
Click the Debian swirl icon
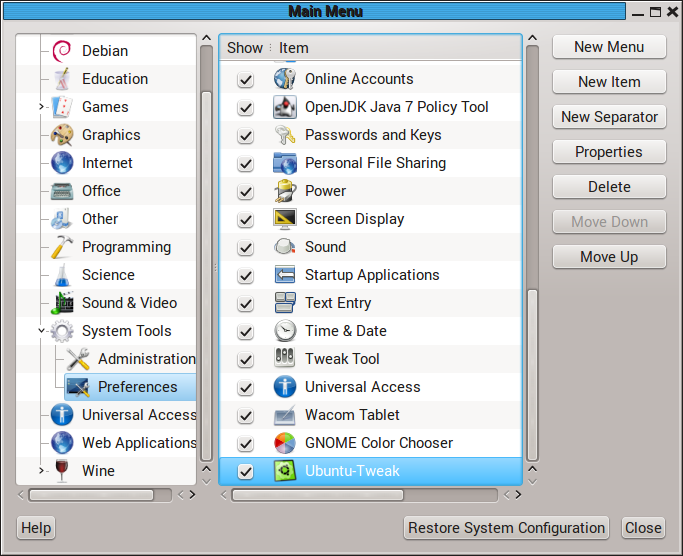(x=62, y=51)
